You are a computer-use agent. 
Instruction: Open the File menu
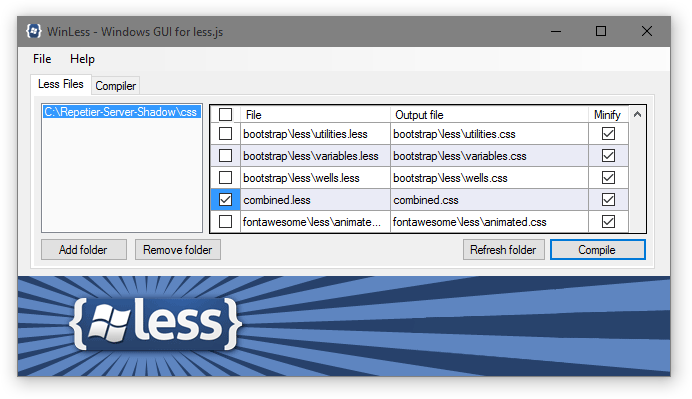[42, 59]
